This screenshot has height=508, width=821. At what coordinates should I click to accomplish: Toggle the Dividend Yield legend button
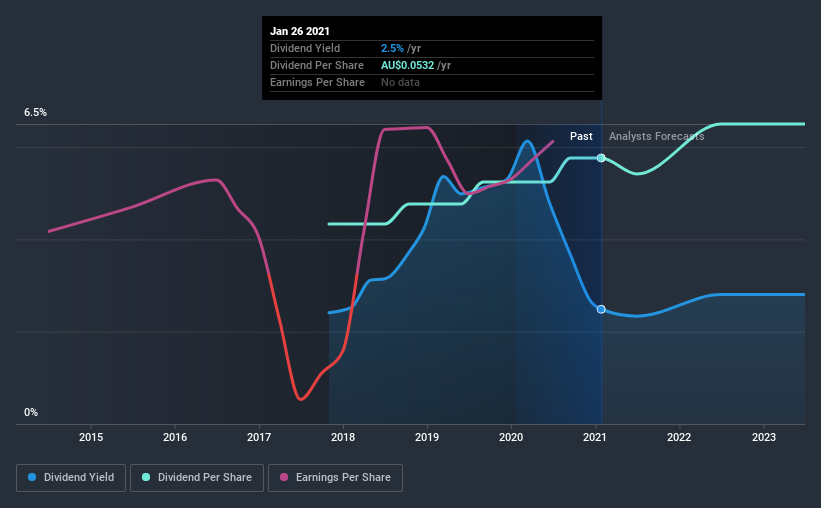click(71, 478)
